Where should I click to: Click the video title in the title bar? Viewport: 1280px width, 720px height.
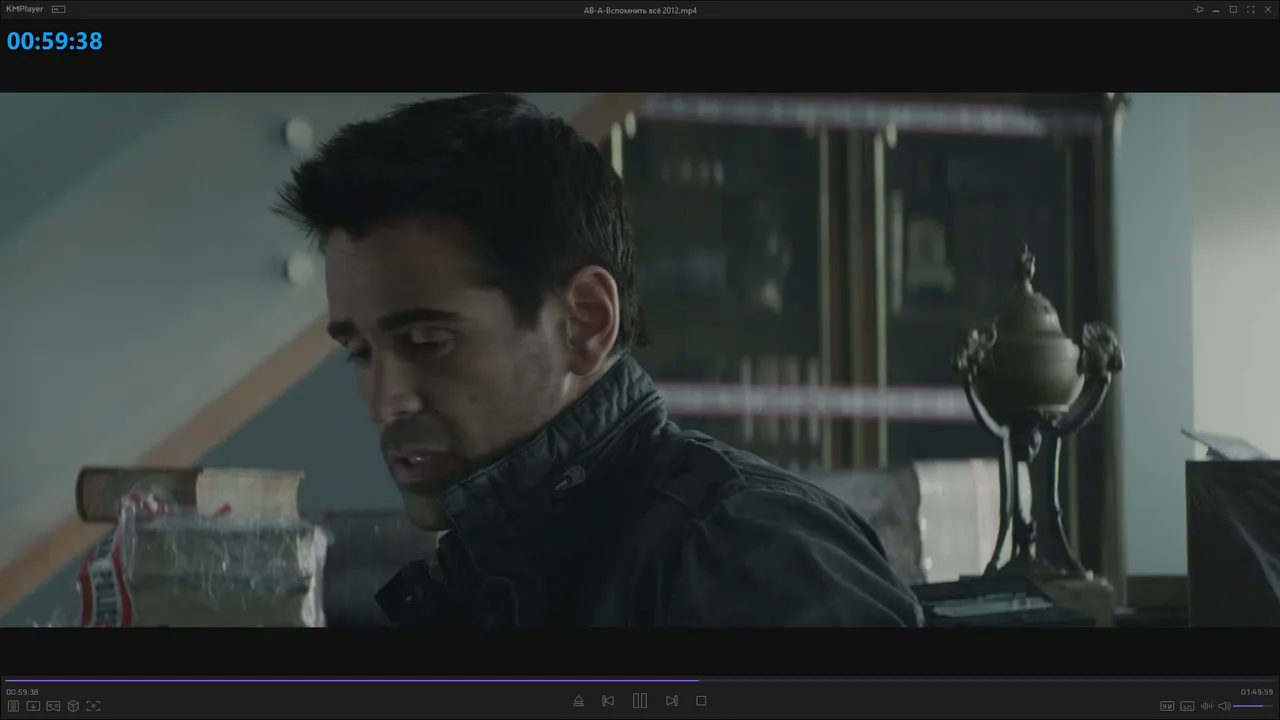coord(640,10)
